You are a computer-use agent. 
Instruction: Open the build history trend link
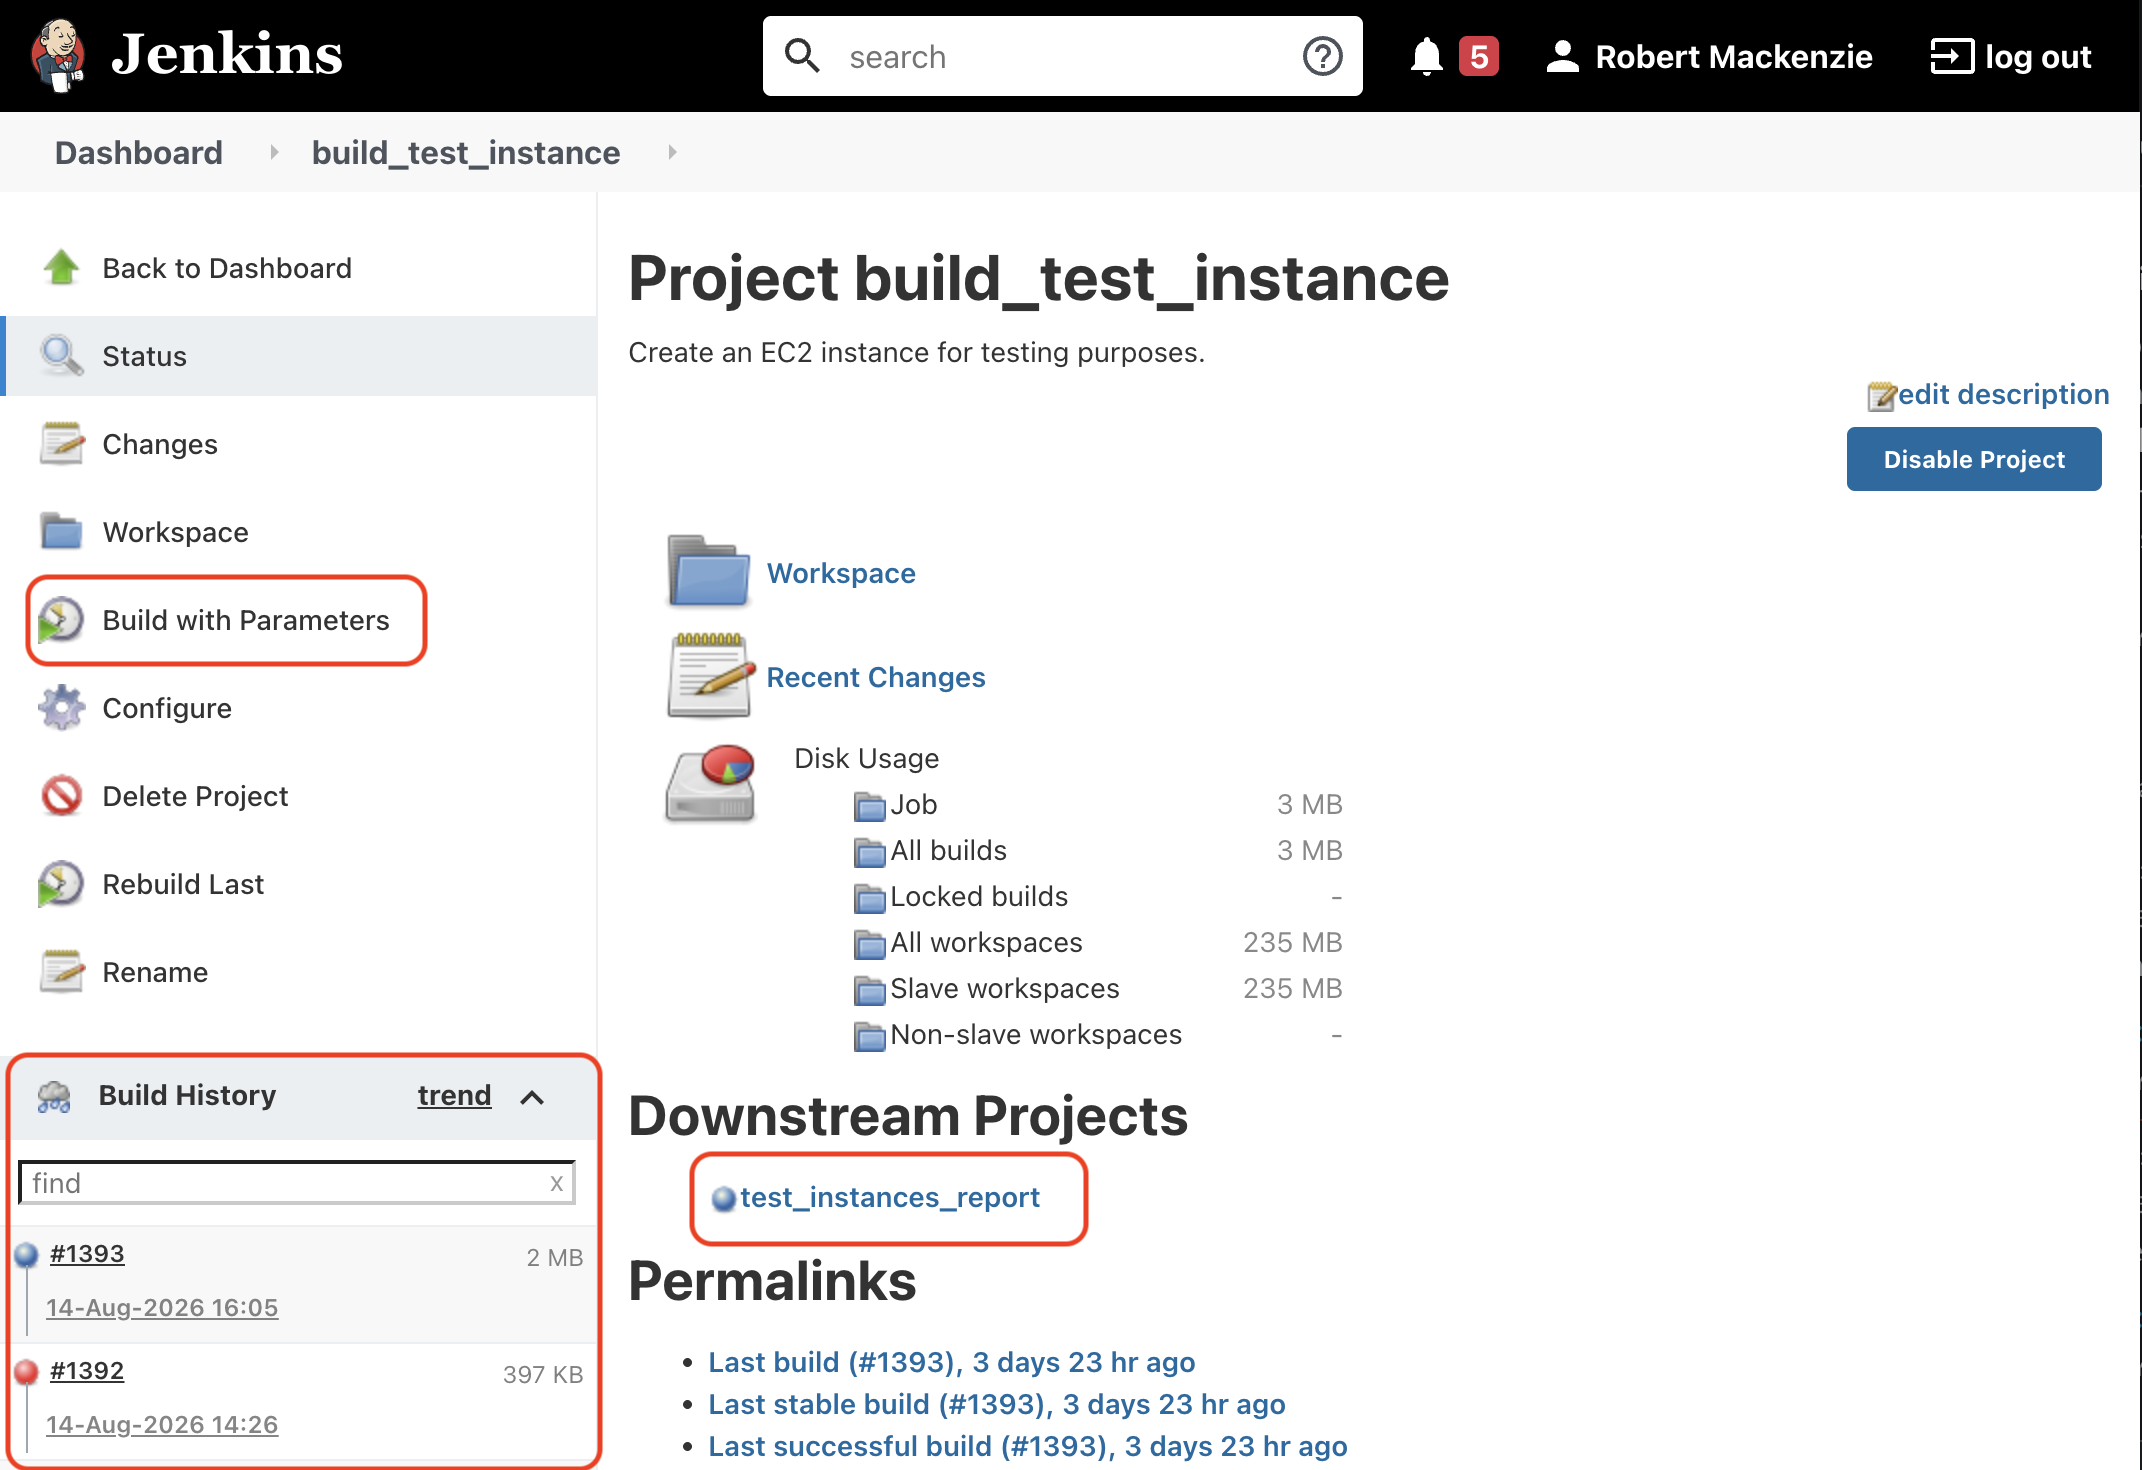454,1095
